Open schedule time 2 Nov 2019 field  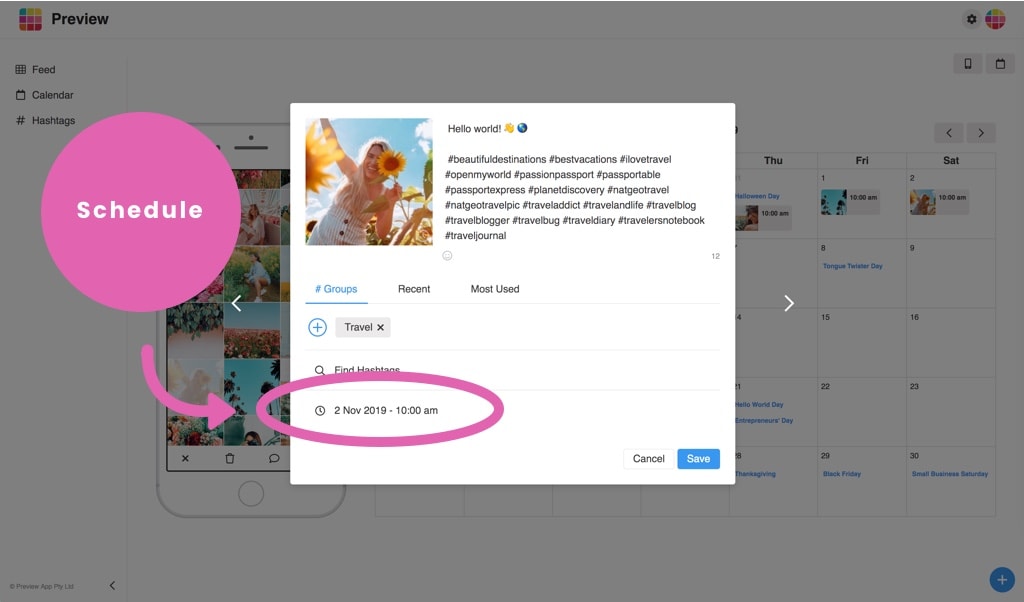coord(386,410)
